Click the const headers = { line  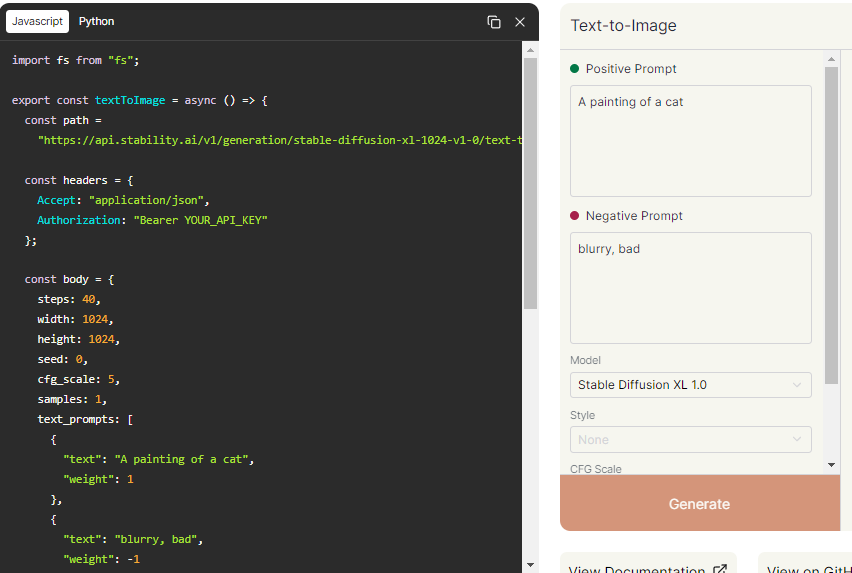[79, 180]
